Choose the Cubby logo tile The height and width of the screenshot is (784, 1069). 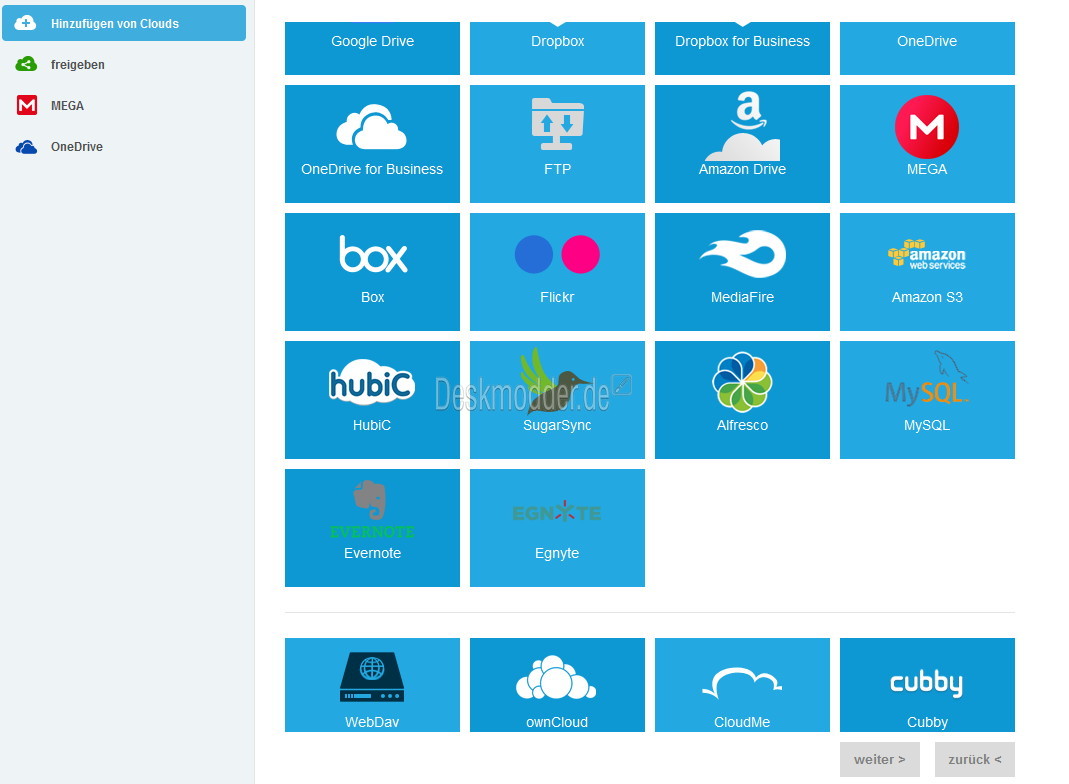click(927, 685)
